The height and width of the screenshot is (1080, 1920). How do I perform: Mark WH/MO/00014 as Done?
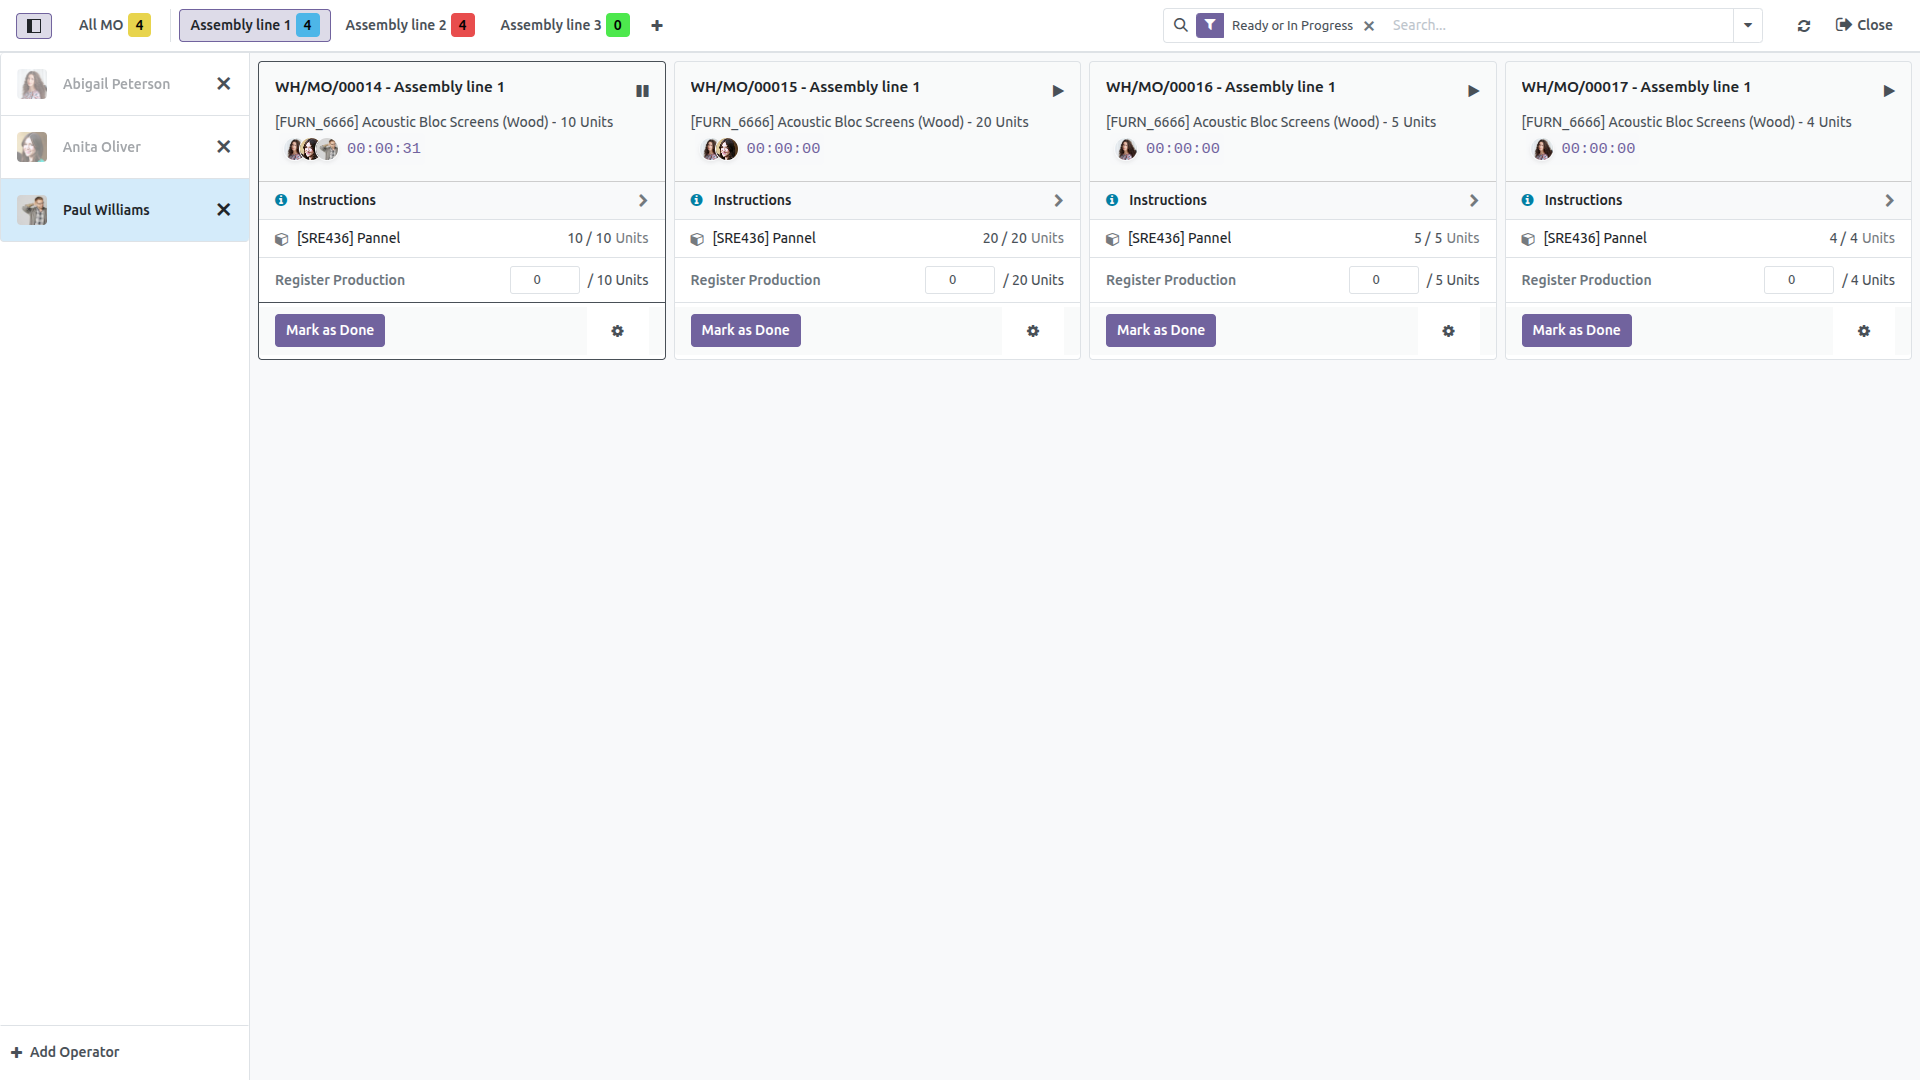pos(330,331)
